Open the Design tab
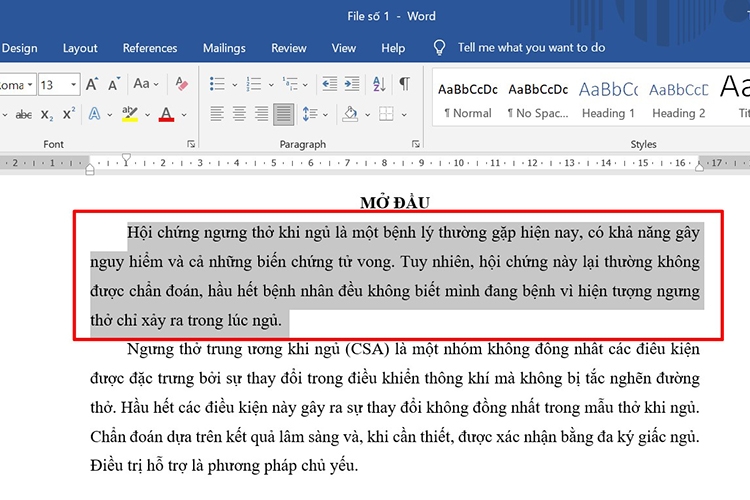 [x=19, y=48]
